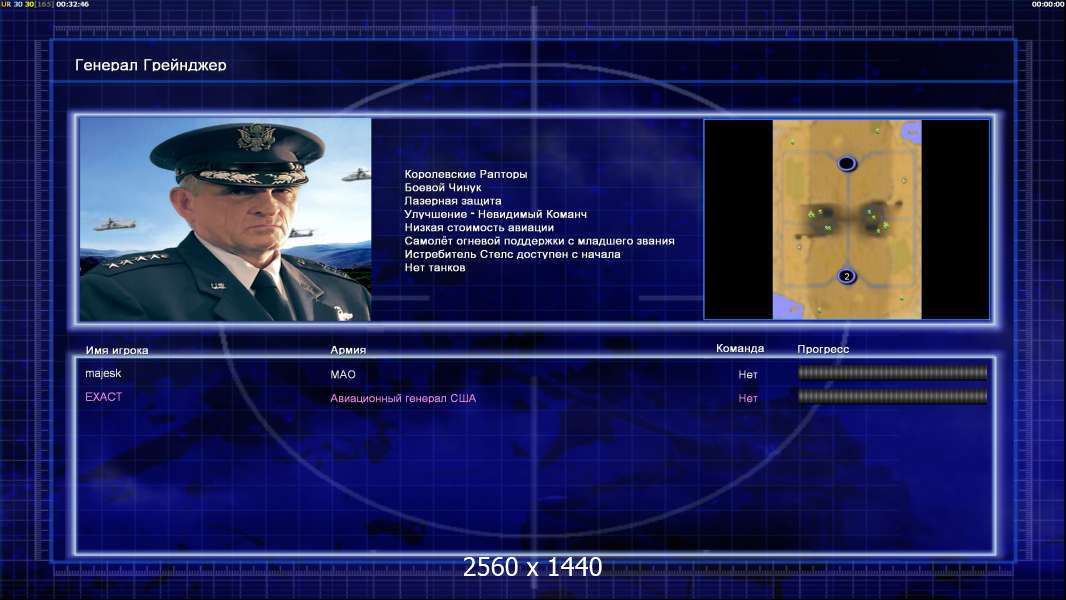1066x600 pixels.
Task: Click the 'Нет танков' line
Action: click(435, 267)
